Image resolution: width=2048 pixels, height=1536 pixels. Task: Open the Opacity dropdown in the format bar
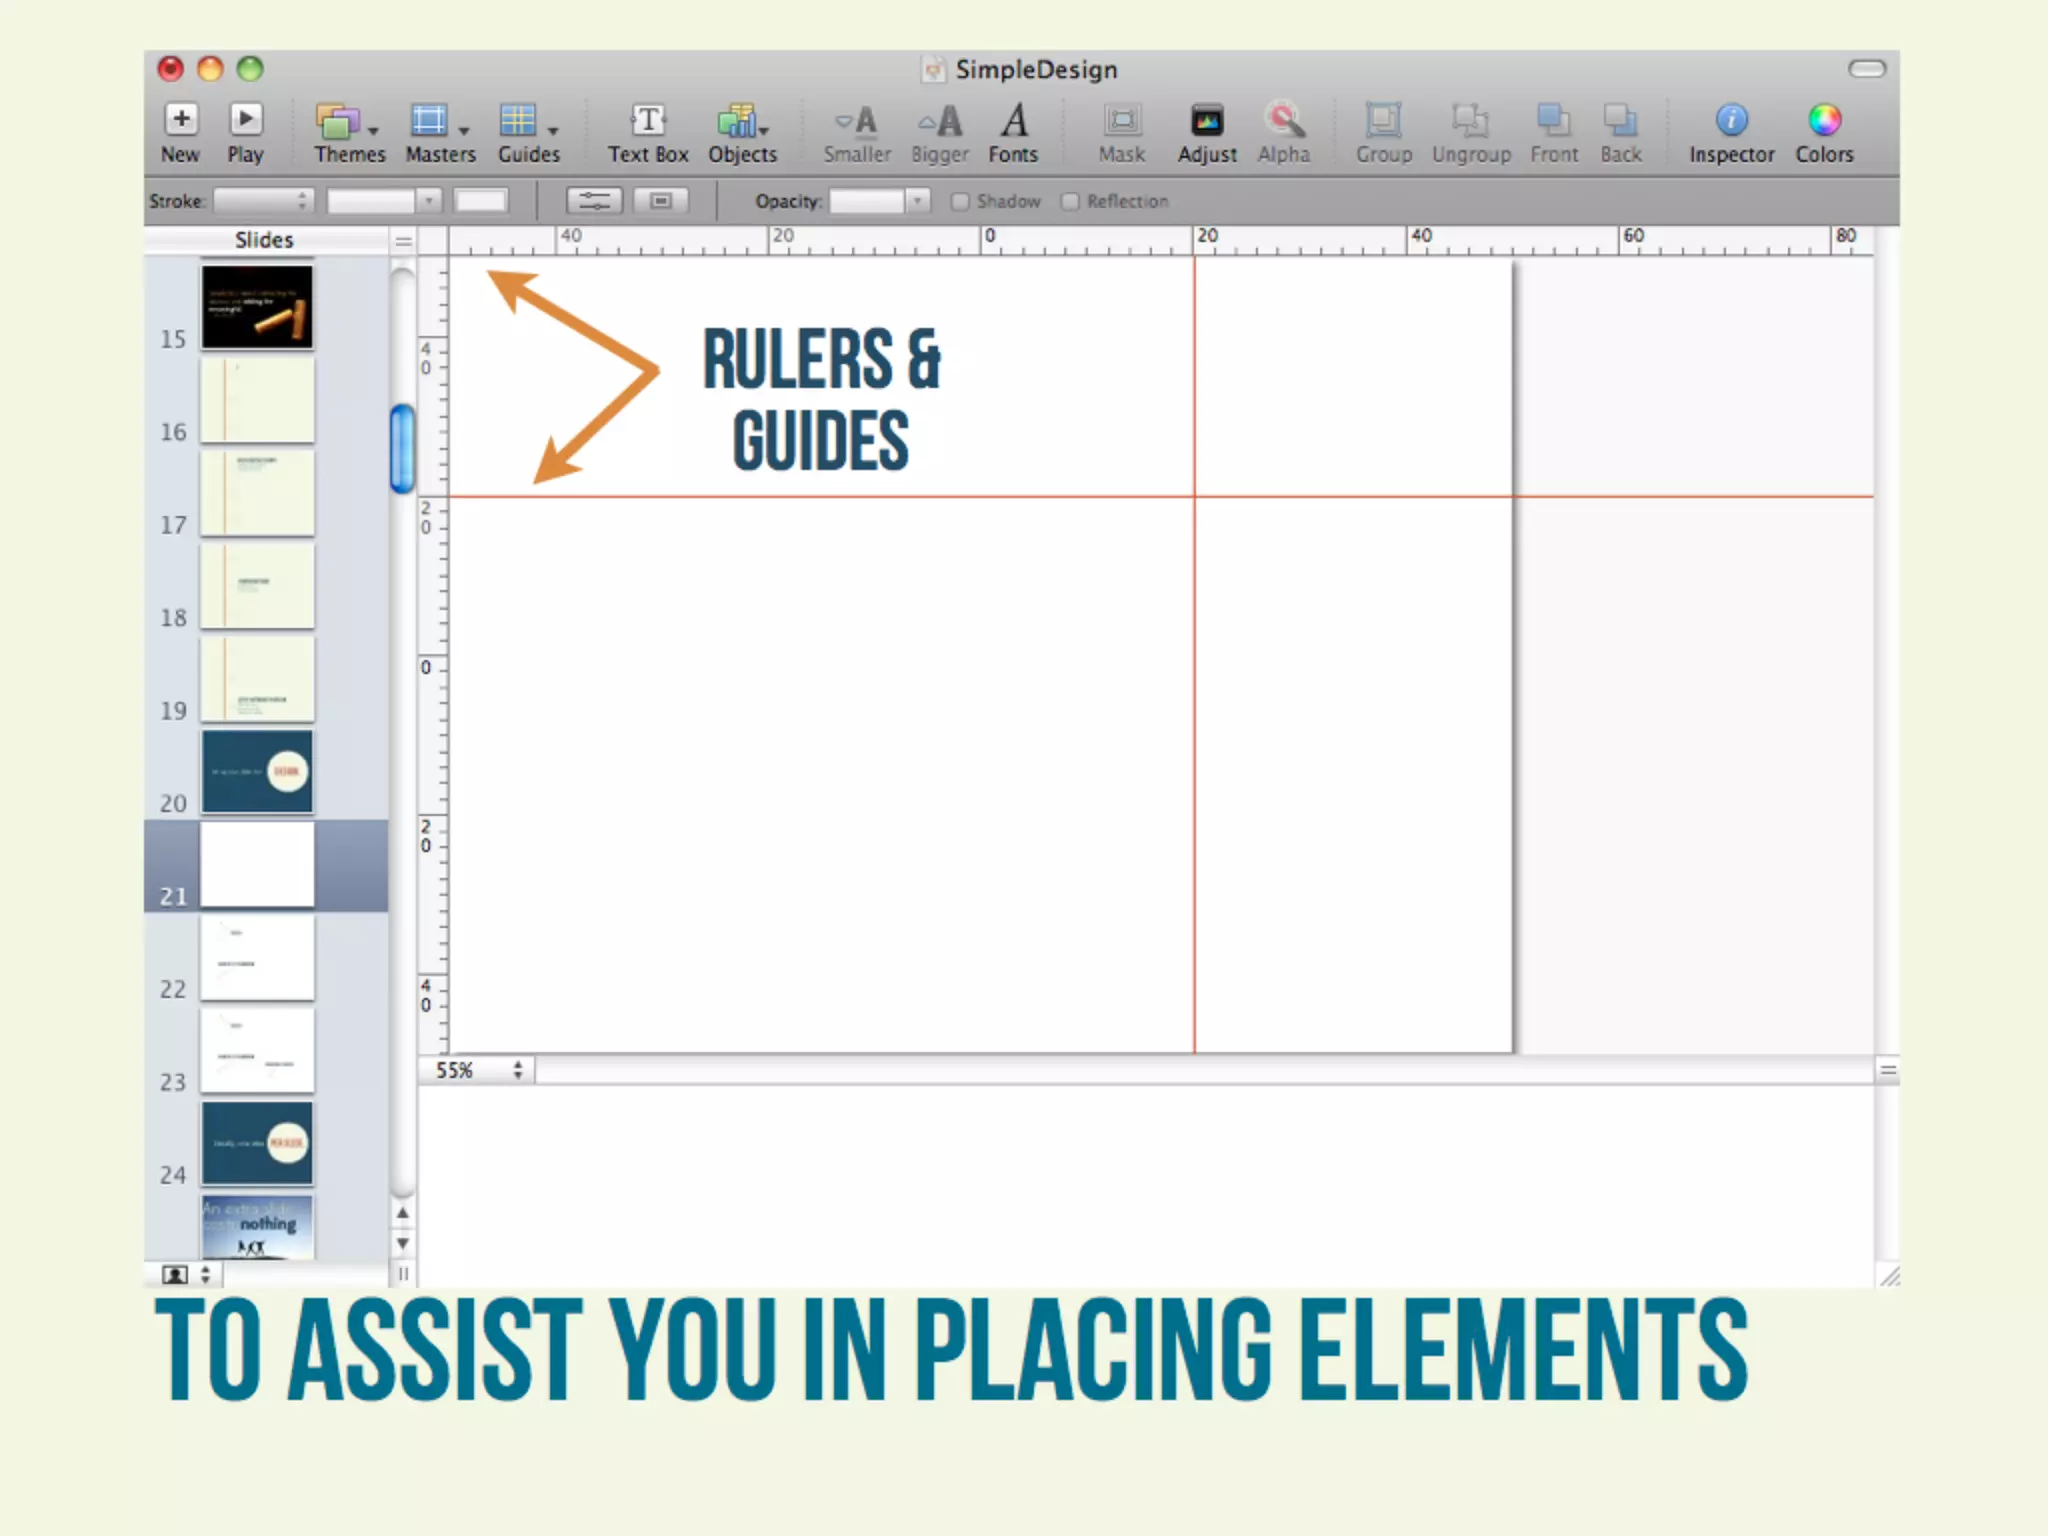(916, 202)
